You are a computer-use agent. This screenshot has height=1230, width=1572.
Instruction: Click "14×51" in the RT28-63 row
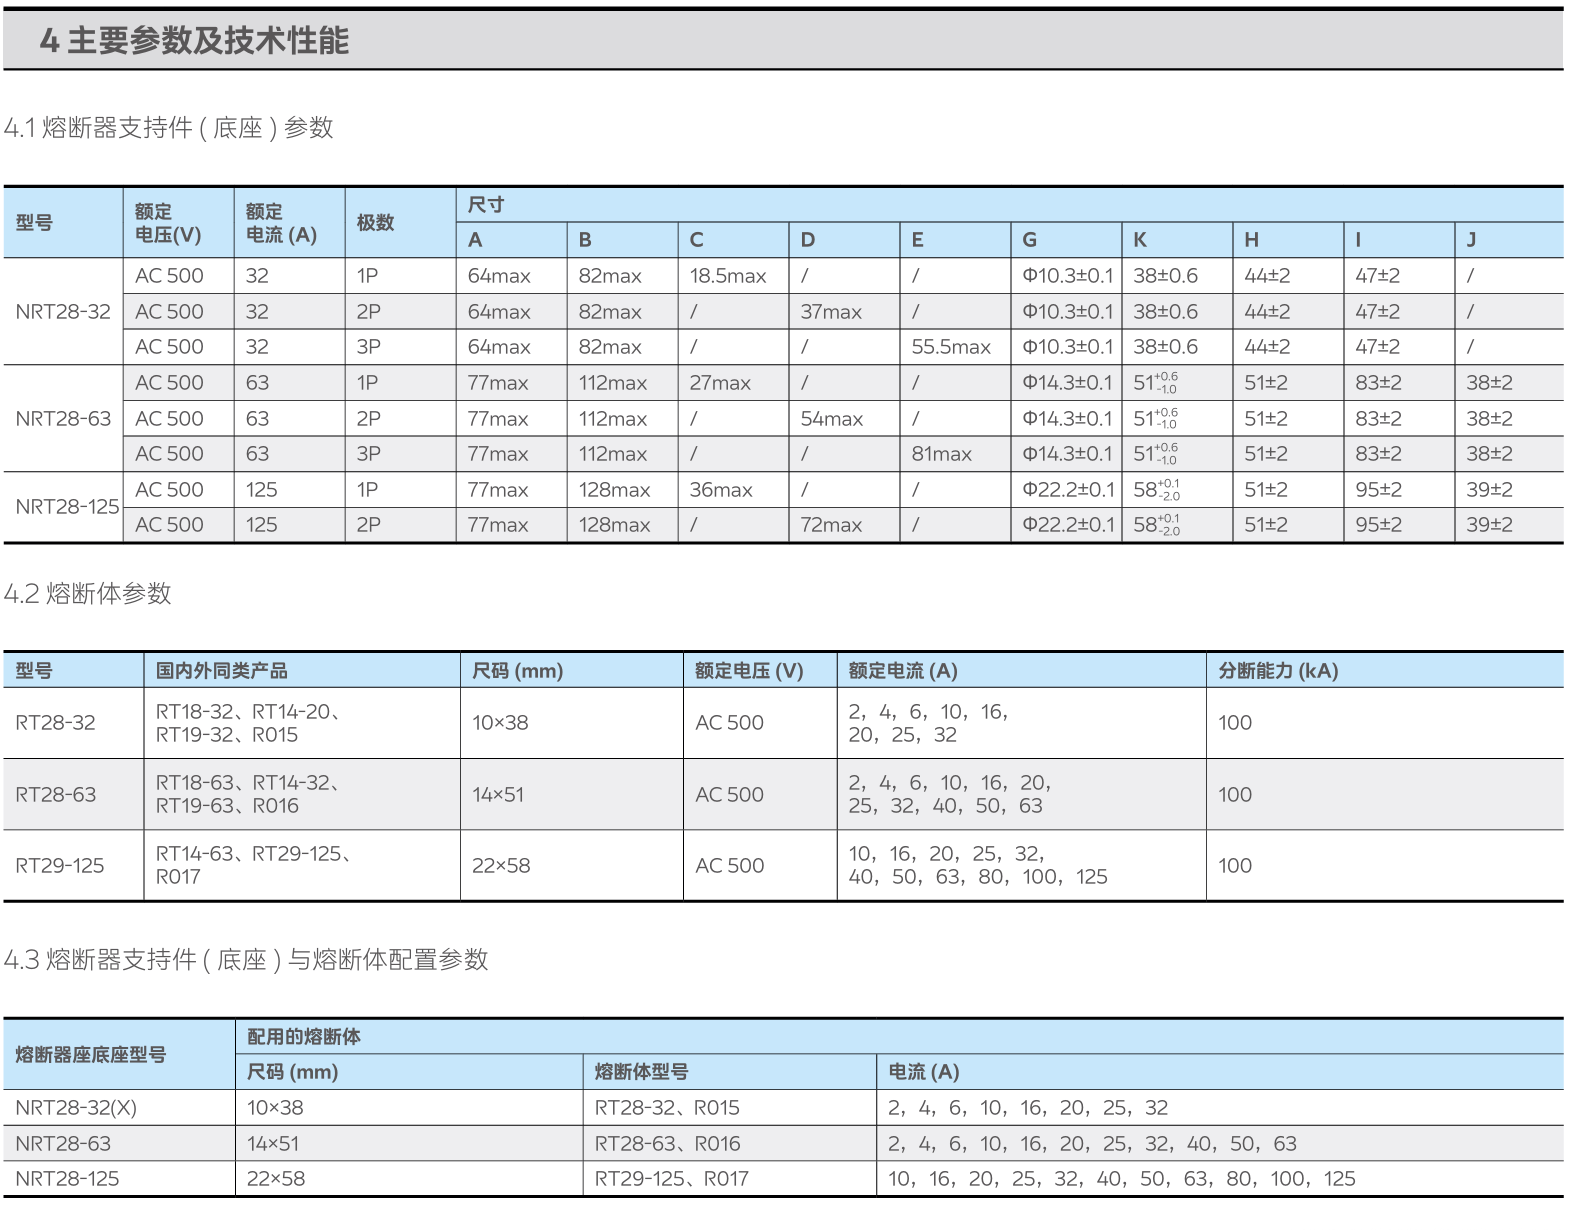tap(498, 795)
